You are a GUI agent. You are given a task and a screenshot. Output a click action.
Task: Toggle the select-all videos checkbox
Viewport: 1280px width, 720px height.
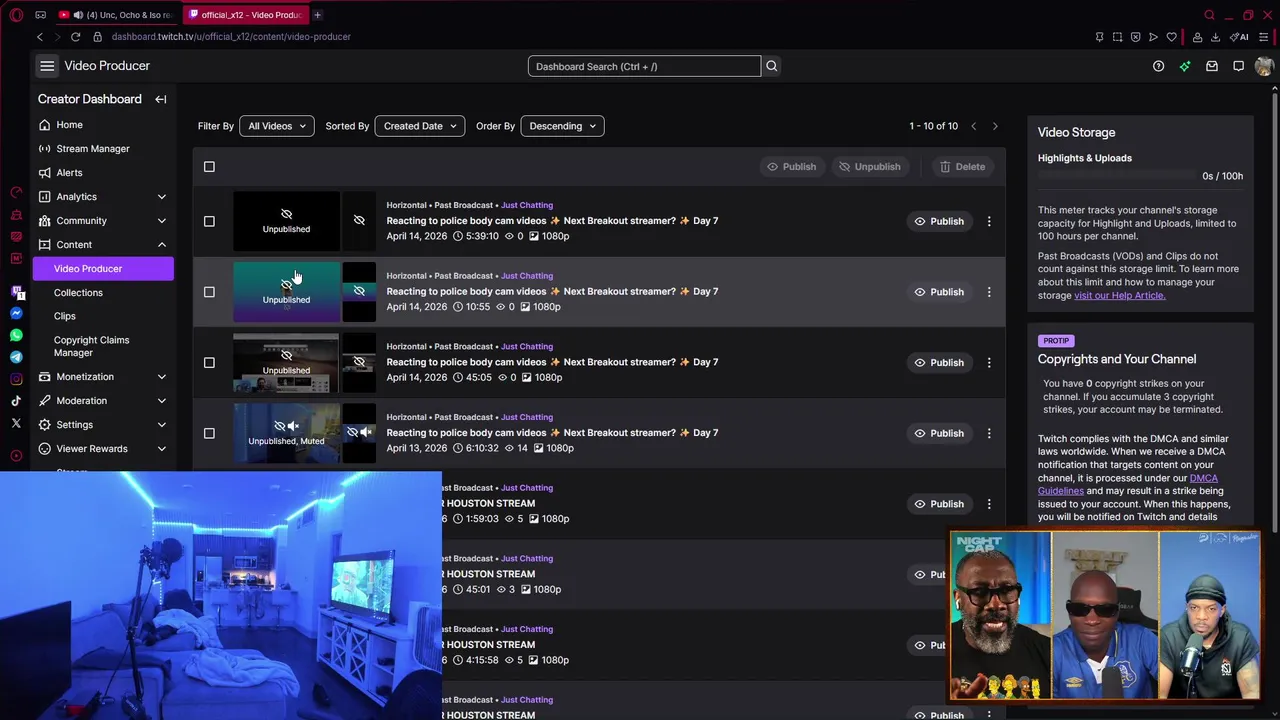(x=209, y=167)
